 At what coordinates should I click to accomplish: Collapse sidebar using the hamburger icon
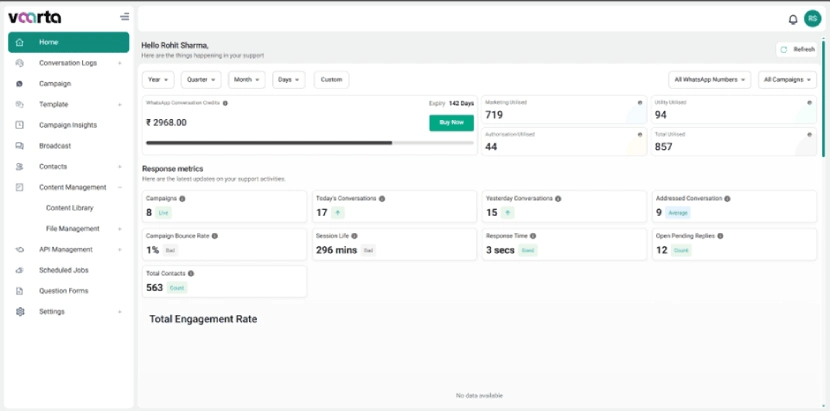[124, 16]
